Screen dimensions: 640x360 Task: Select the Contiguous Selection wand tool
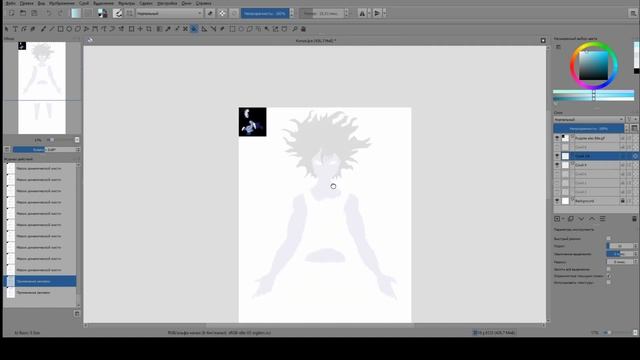[x=267, y=29]
